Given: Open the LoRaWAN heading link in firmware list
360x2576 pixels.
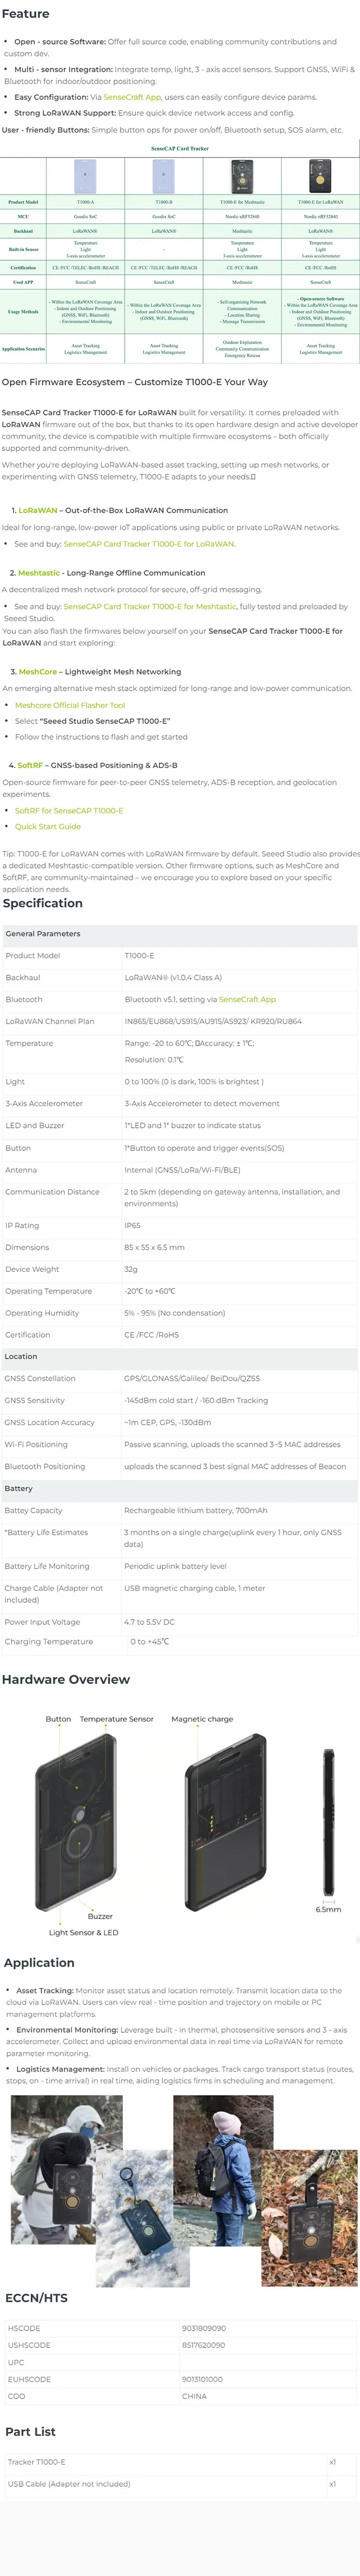Looking at the screenshot, I should (38, 510).
